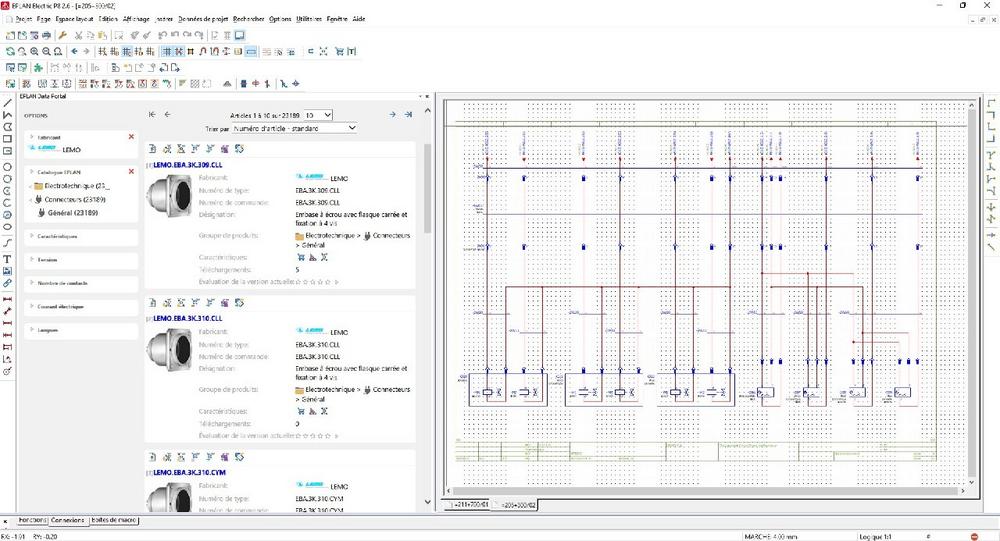Click the blue back arrow in the toolbar
Screen dimensions: 1000x541
75,51
